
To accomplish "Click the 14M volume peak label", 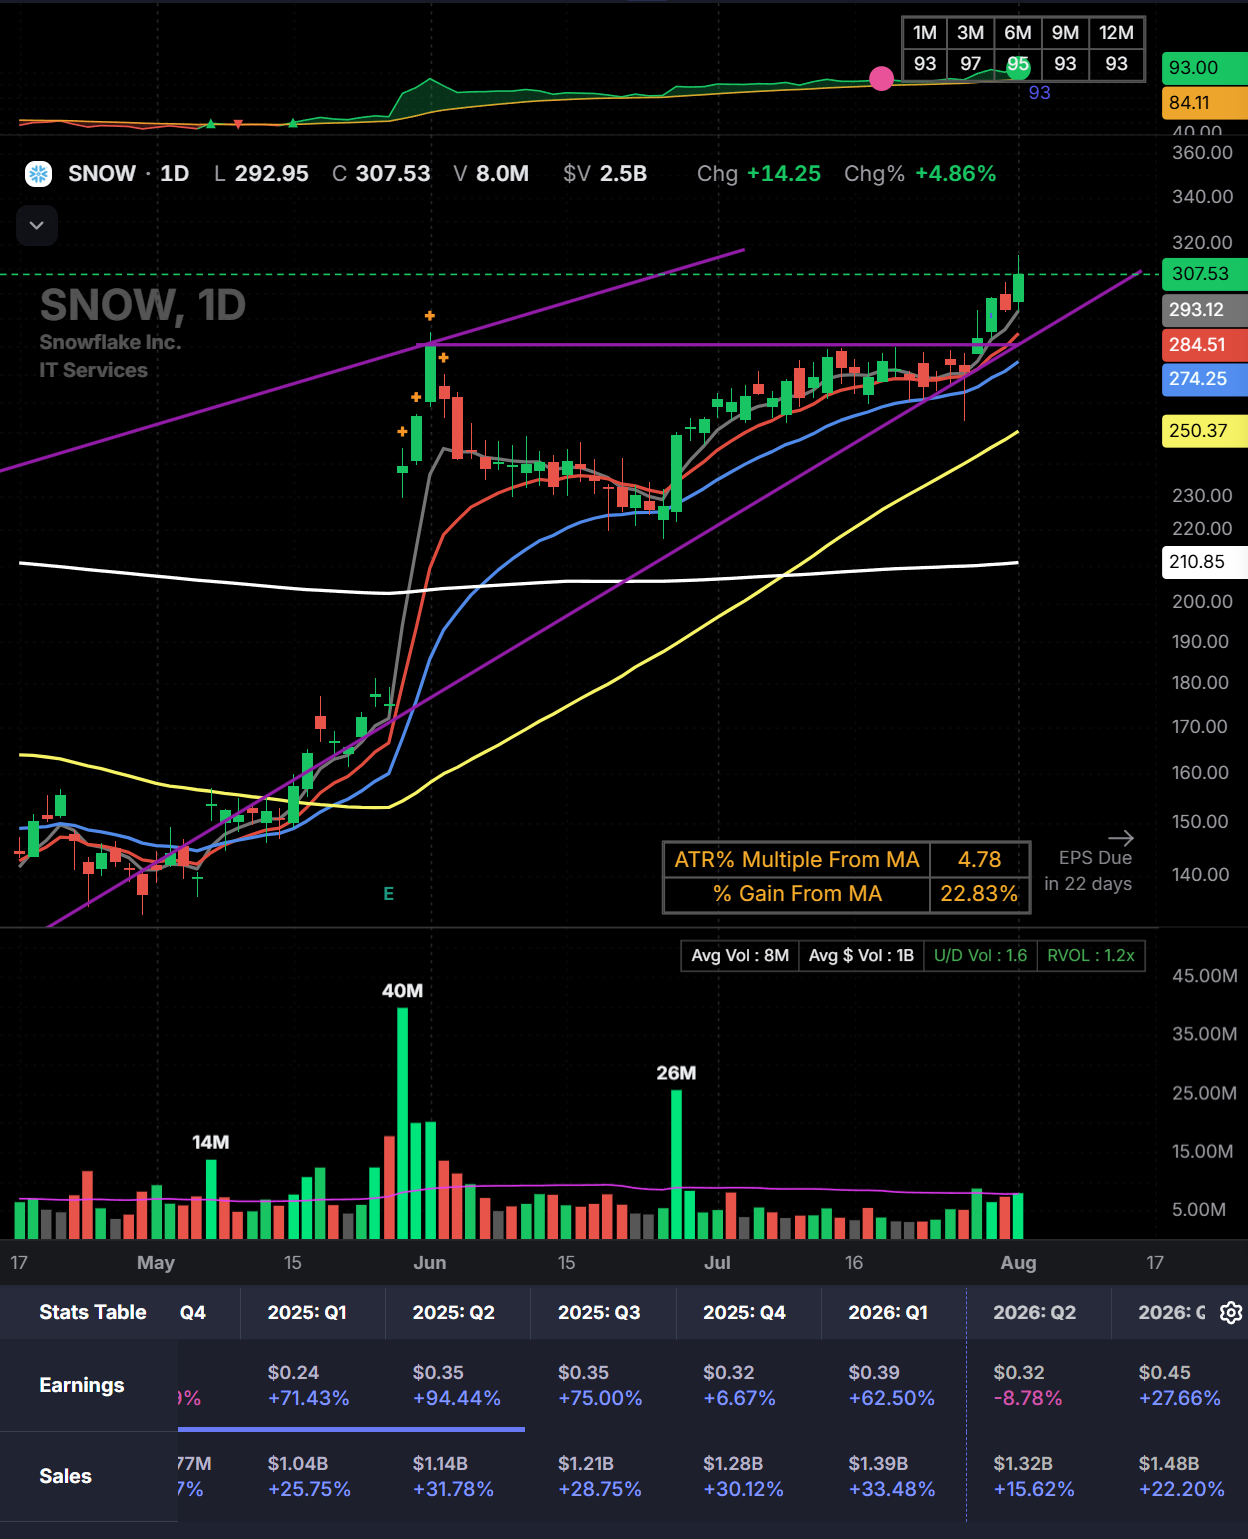I will [211, 1142].
